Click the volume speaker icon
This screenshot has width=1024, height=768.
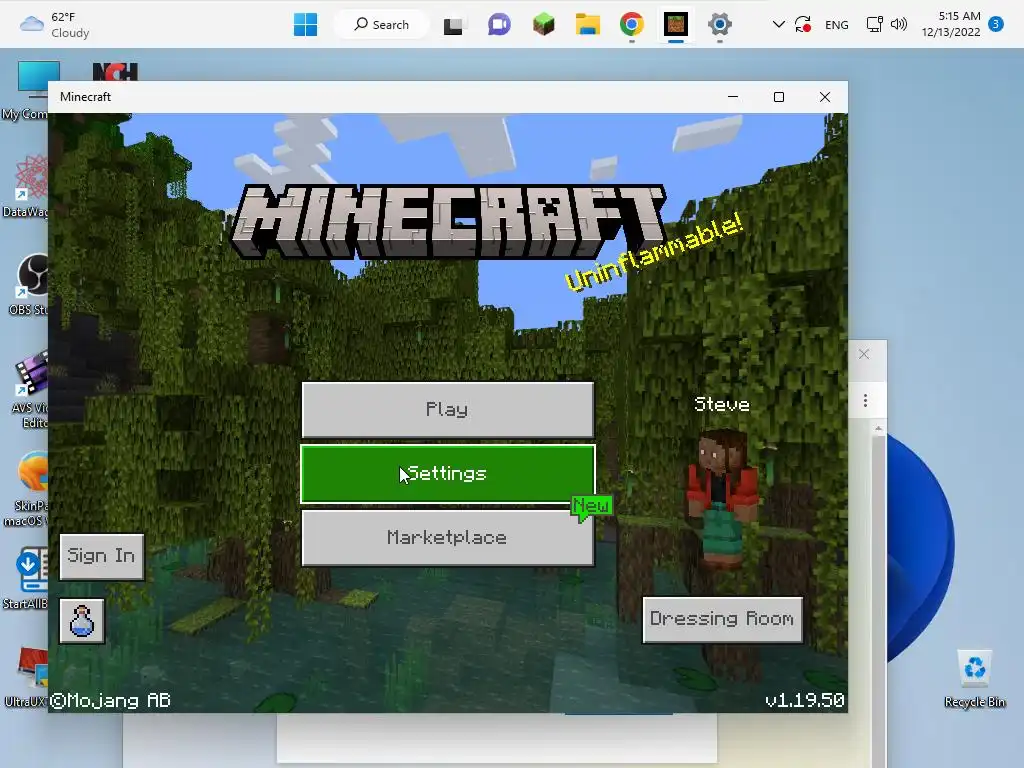(x=899, y=25)
